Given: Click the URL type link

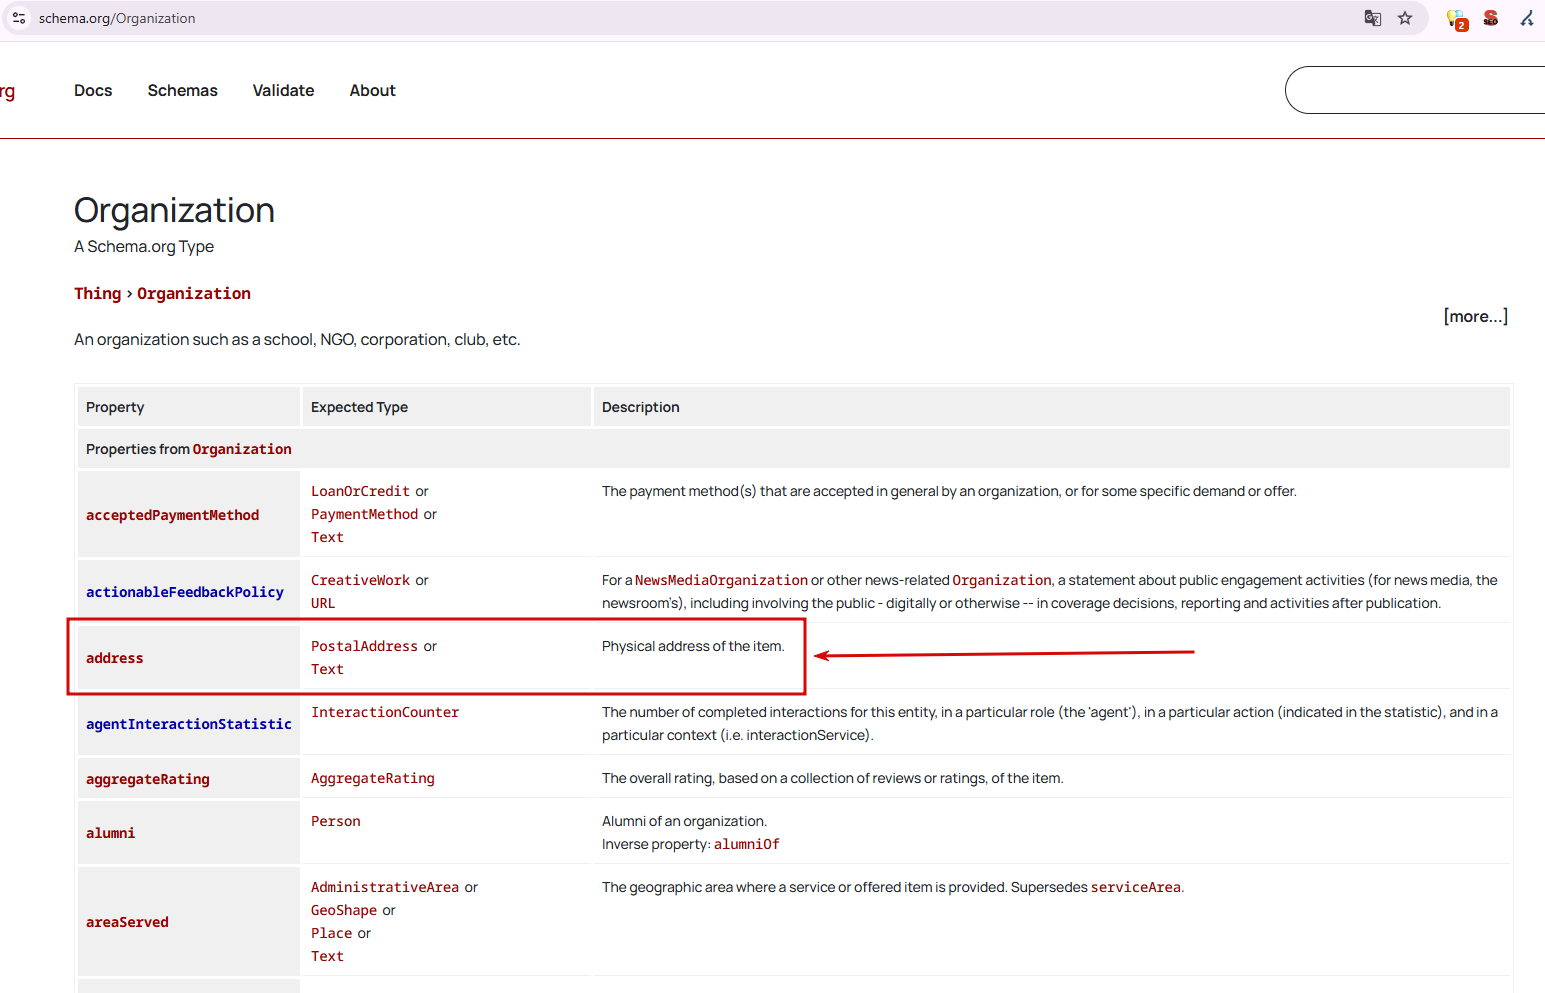Looking at the screenshot, I should click(x=323, y=603).
